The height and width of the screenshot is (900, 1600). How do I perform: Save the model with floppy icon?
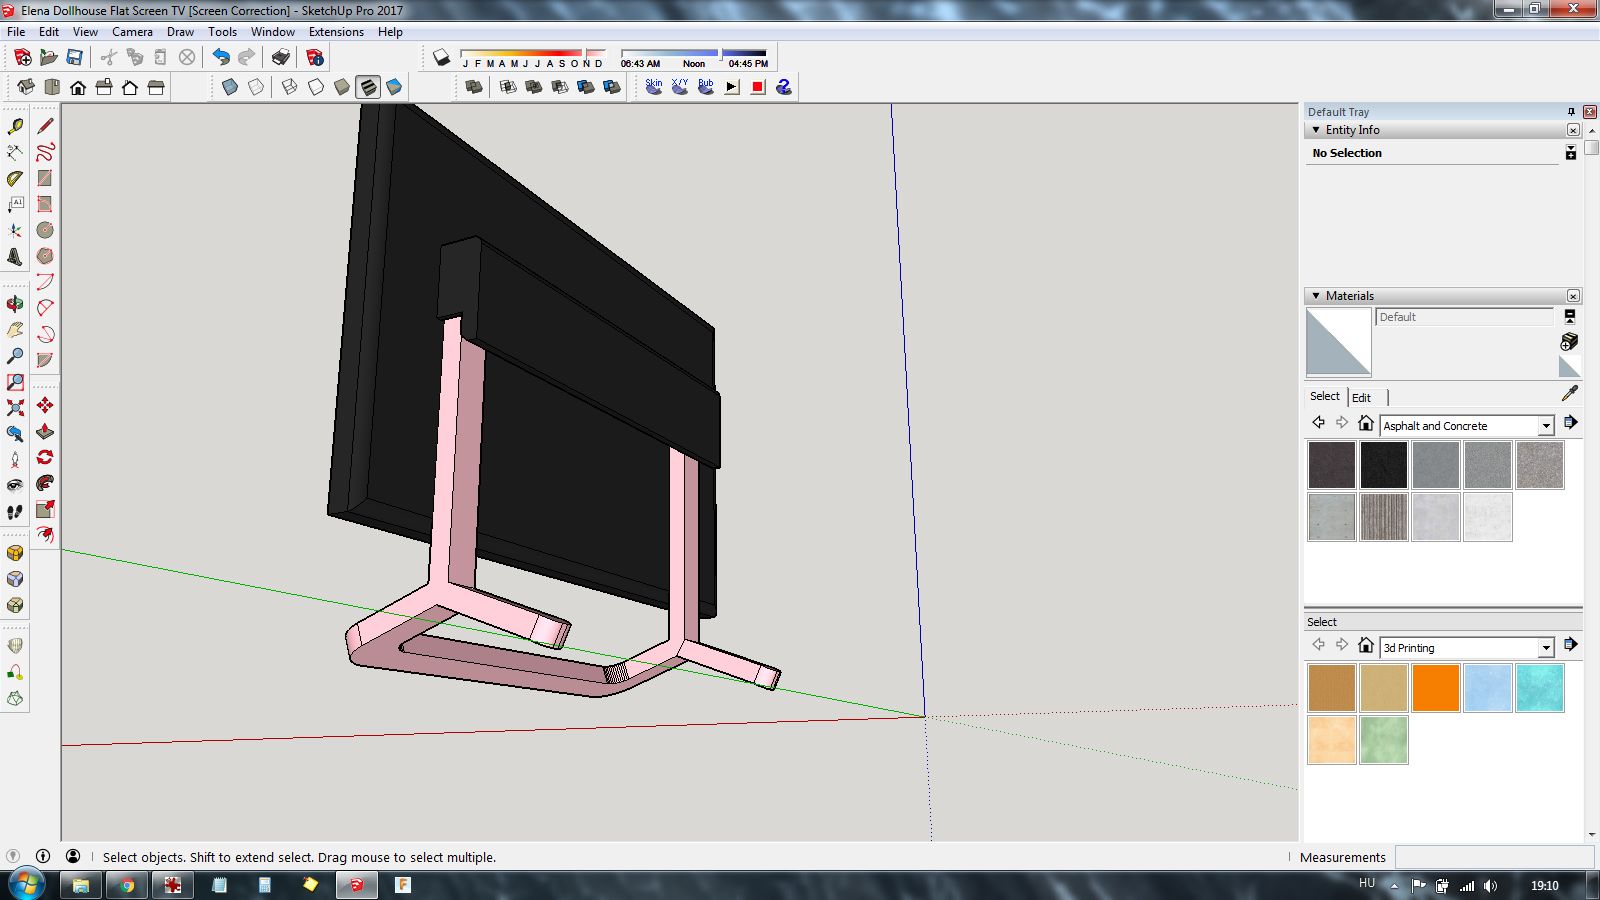point(74,57)
